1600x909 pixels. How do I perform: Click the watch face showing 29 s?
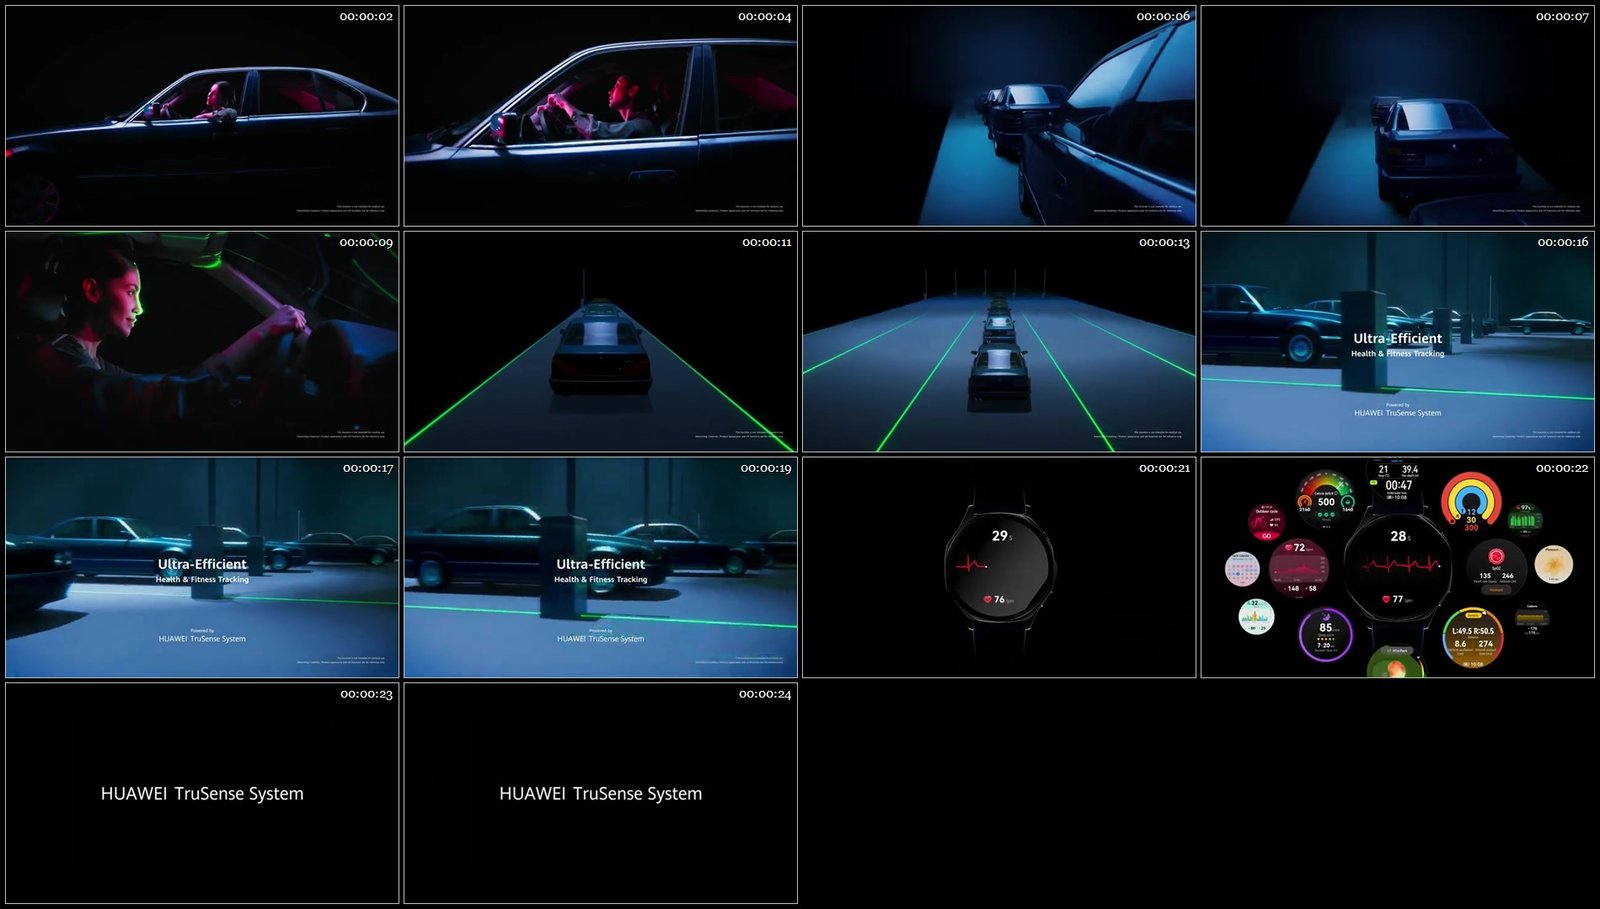click(x=999, y=567)
